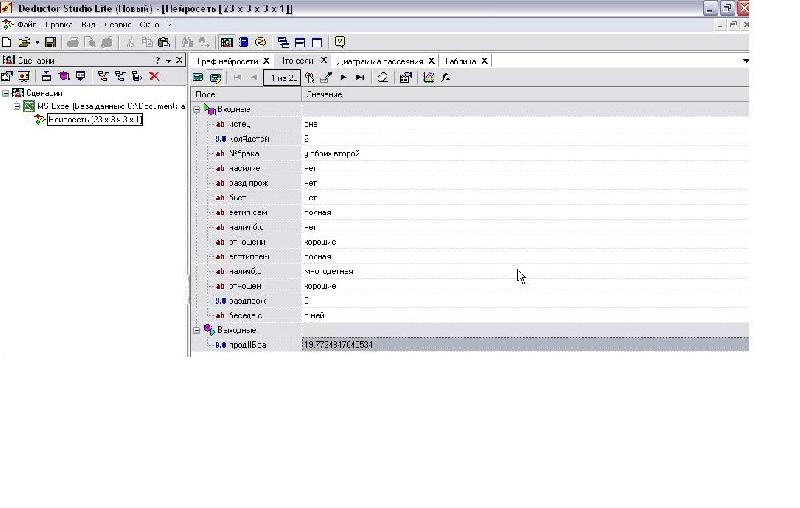Image resolution: width=800 pixels, height=508 pixels.
Task: Select the Нейросеть [23 x 3 x 3 x 1] tree node
Action: point(95,120)
